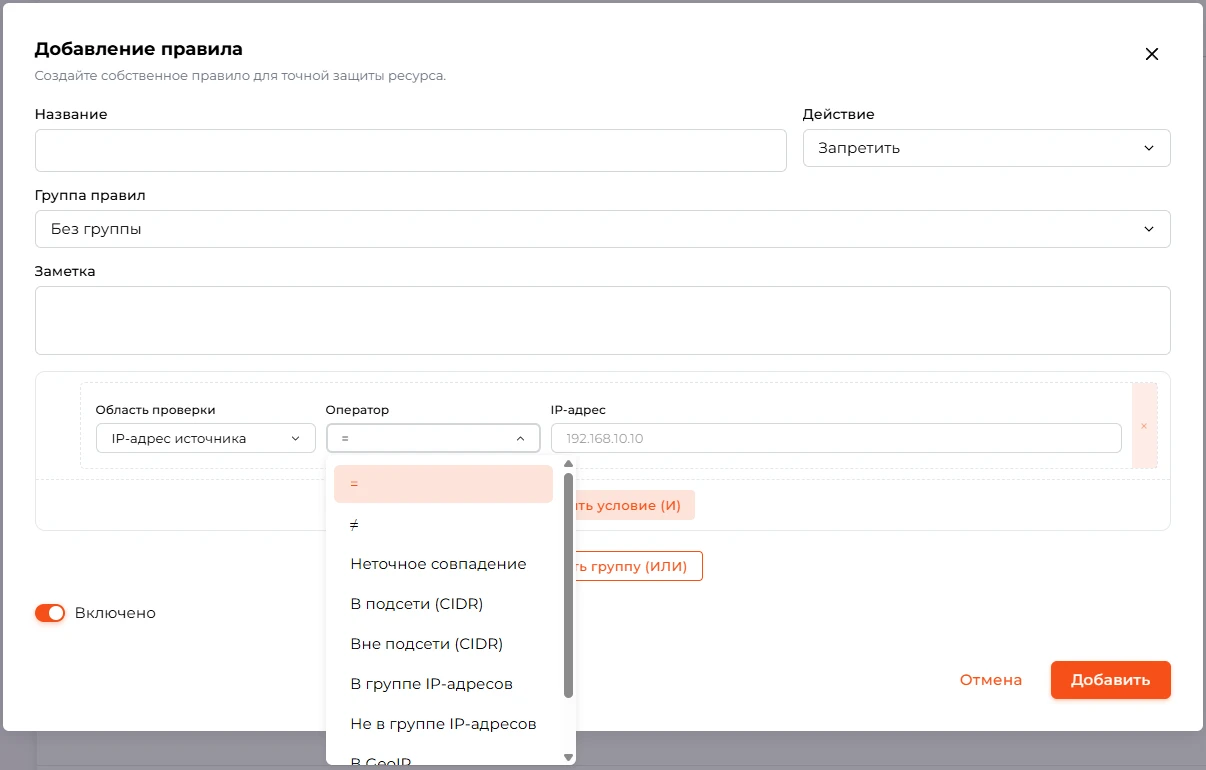Remove the condition row with the red x
Screen dimensions: 1206x770
tap(1144, 426)
